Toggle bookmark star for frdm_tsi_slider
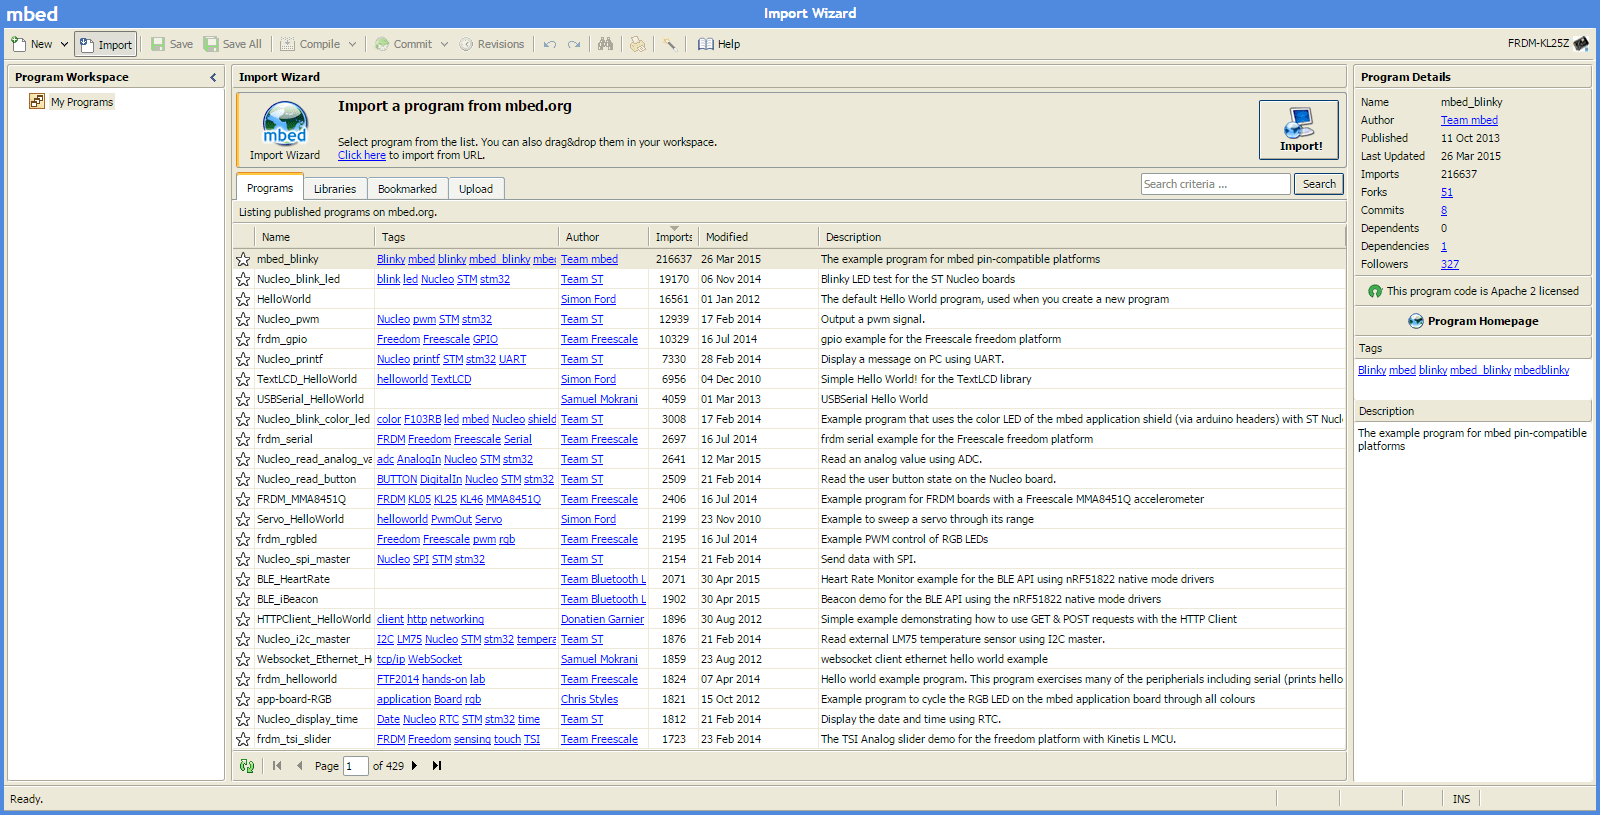Viewport: 1600px width, 815px height. (x=243, y=739)
